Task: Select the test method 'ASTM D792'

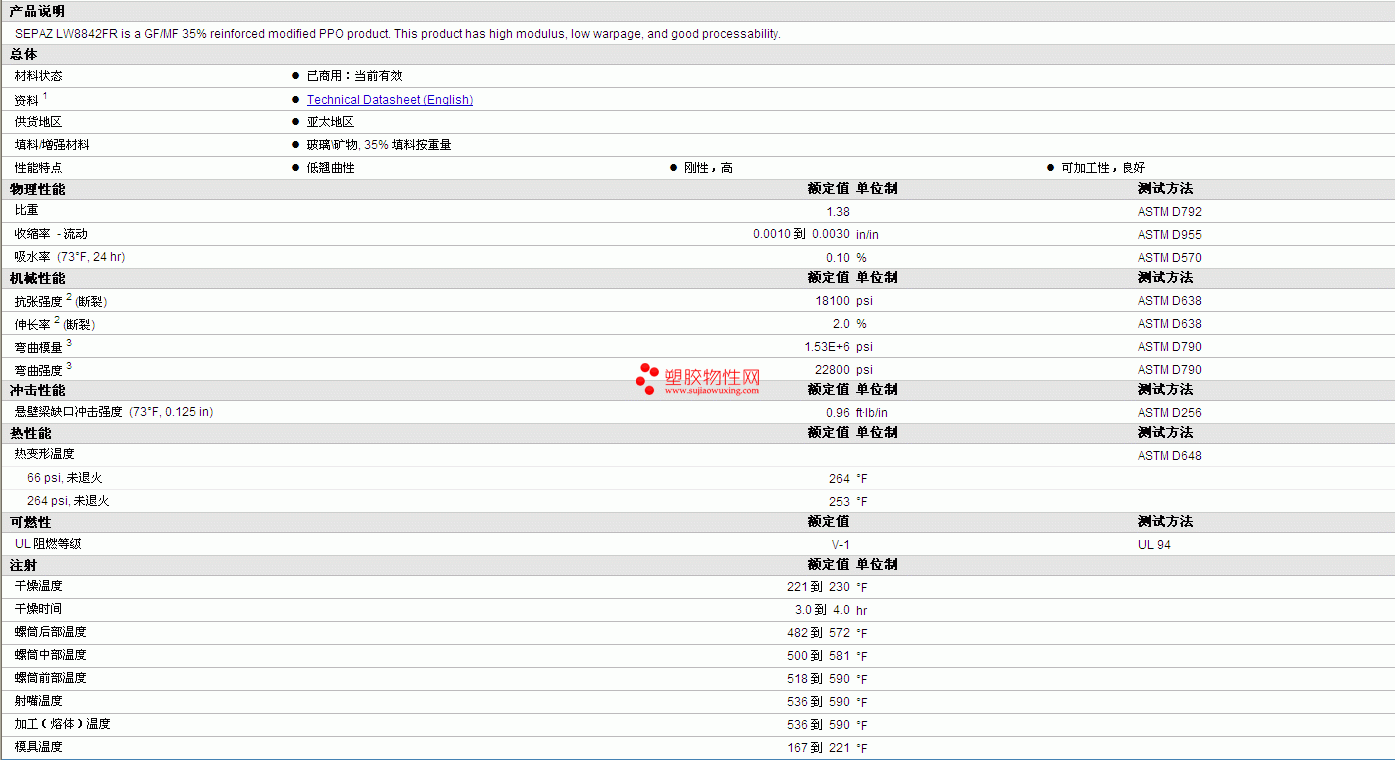Action: 1170,212
